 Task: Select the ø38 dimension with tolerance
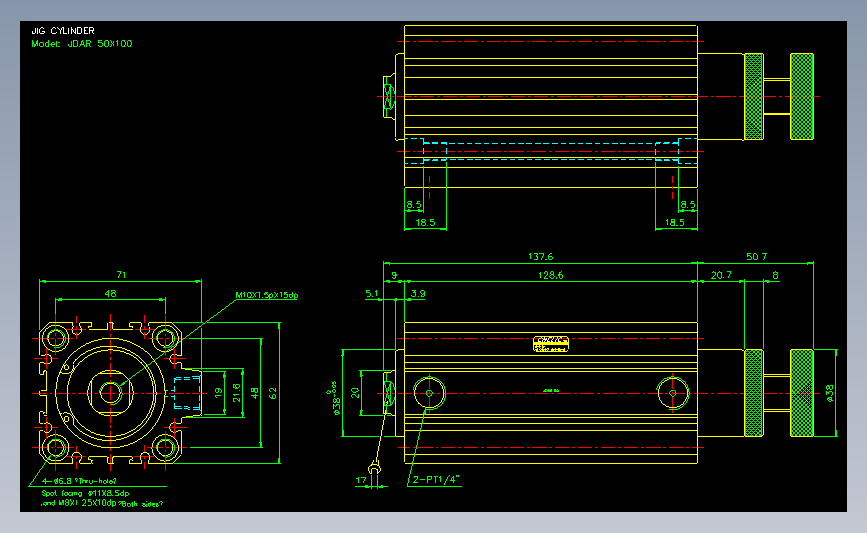pyautogui.click(x=335, y=398)
